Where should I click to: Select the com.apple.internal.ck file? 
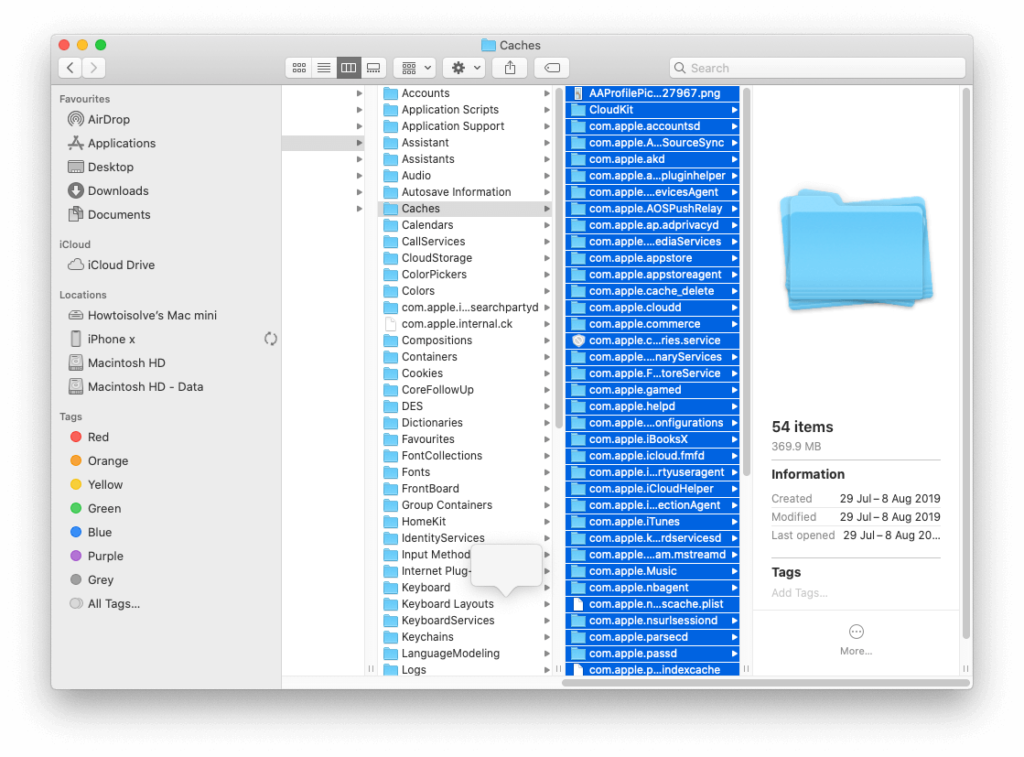pos(465,324)
